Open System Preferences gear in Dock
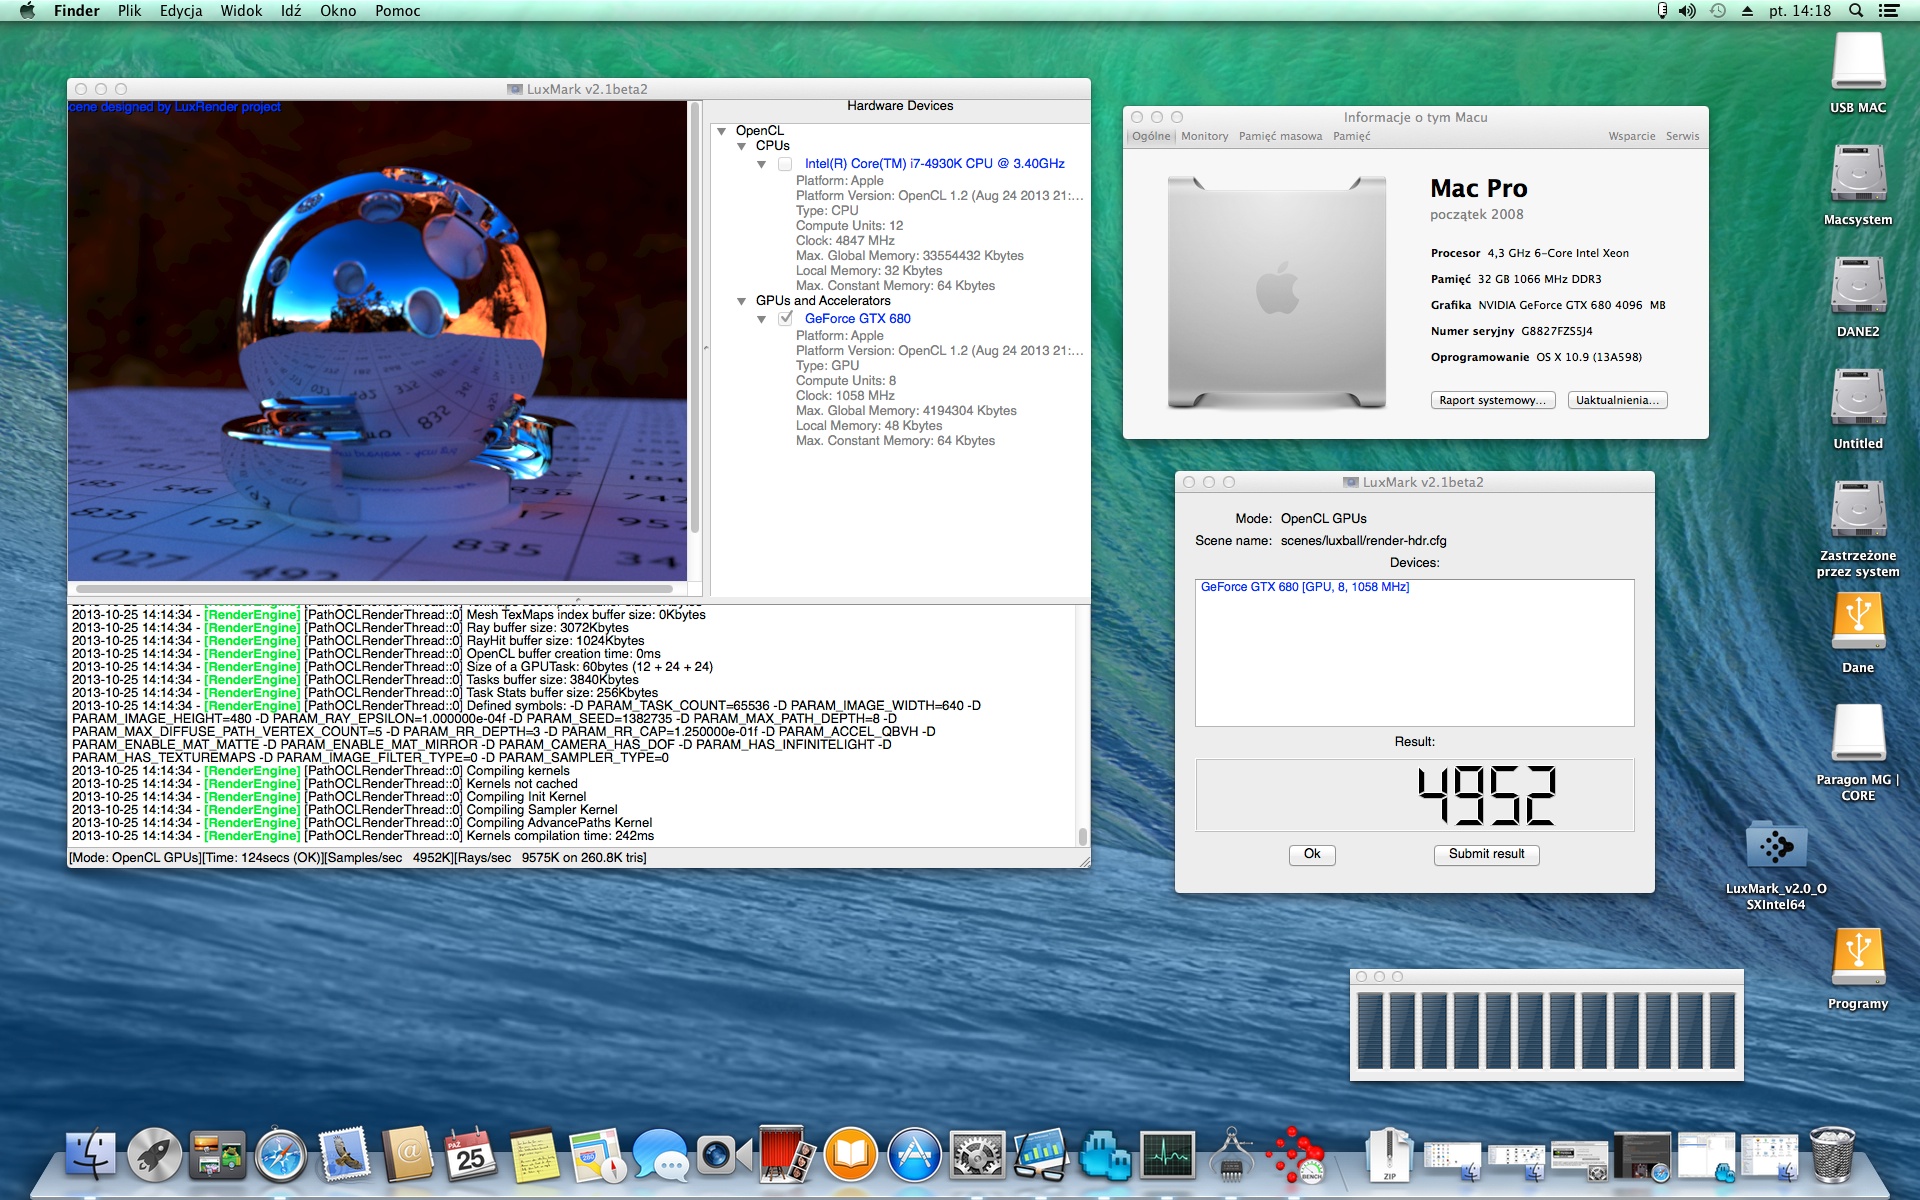Image resolution: width=1920 pixels, height=1200 pixels. coord(977,1155)
